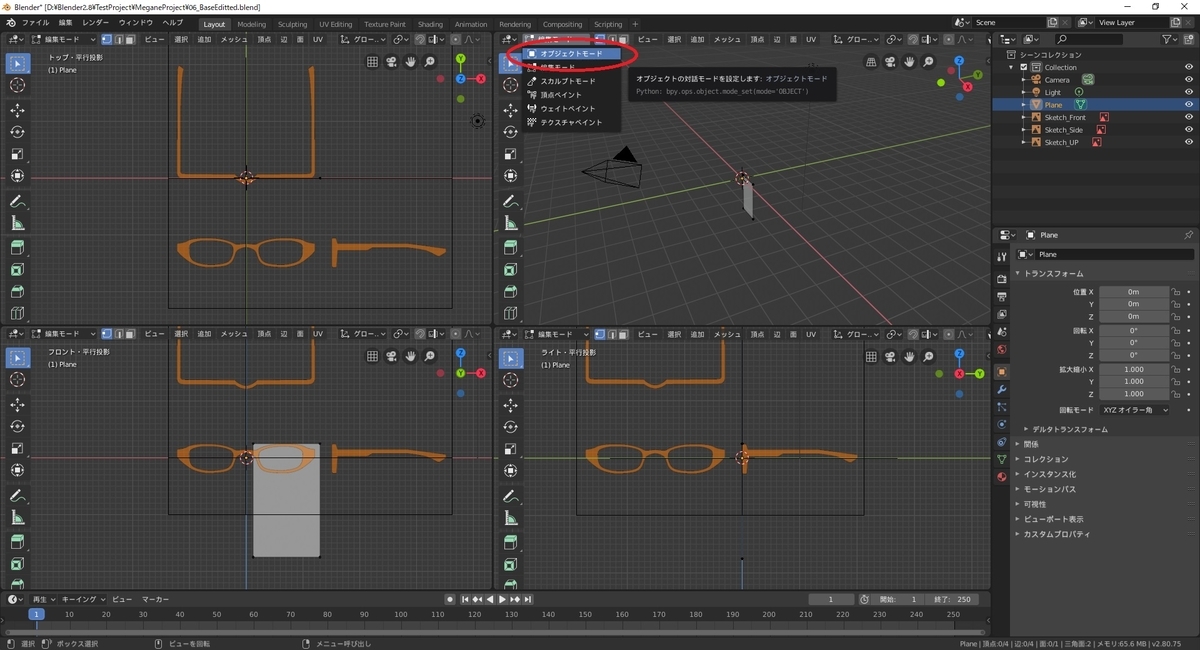Open the メッシュ menu in top view header
This screenshot has width=1200, height=650.
(234, 39)
